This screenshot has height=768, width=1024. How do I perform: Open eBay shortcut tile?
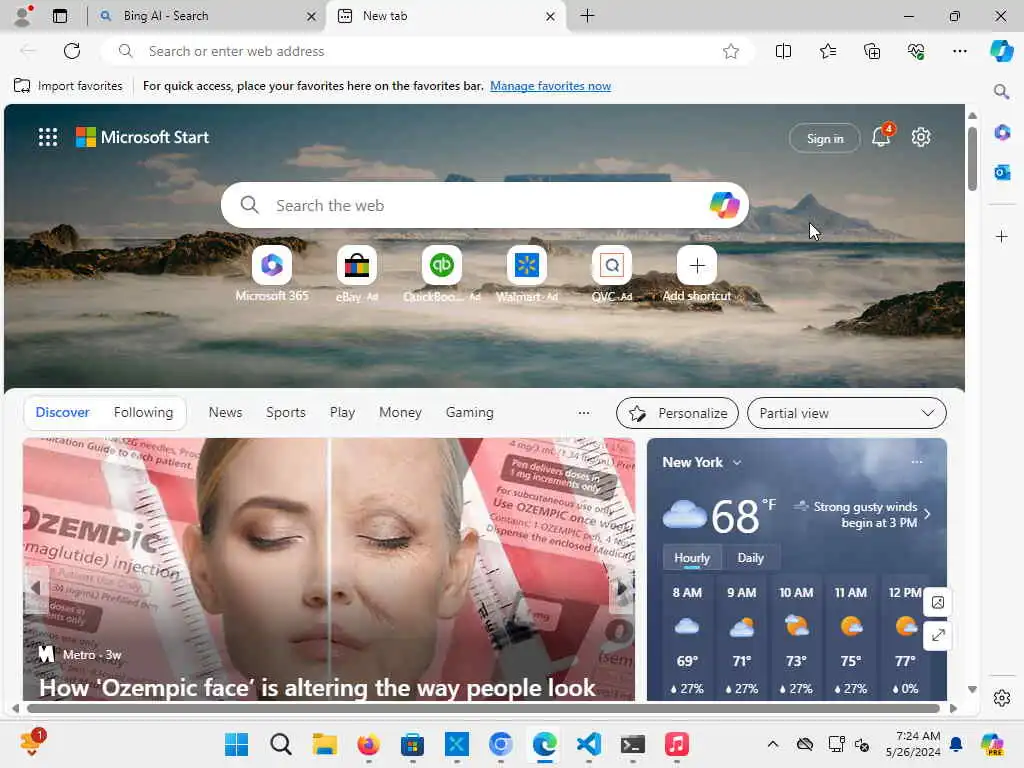point(357,265)
